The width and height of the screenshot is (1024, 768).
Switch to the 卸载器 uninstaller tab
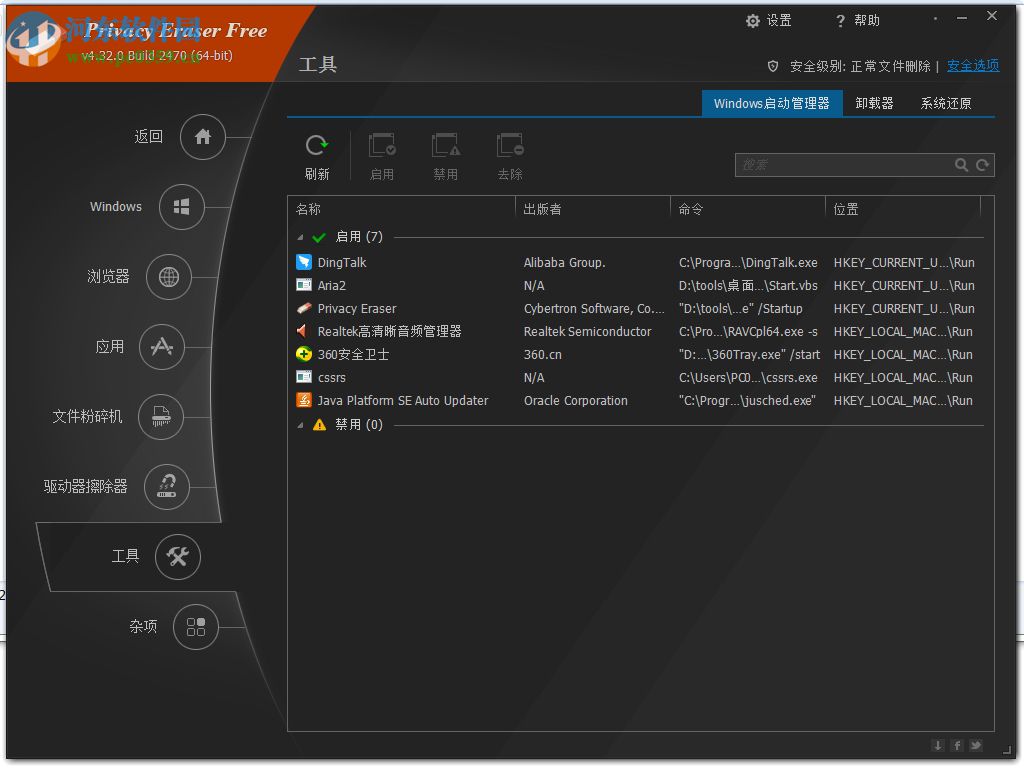(x=873, y=103)
